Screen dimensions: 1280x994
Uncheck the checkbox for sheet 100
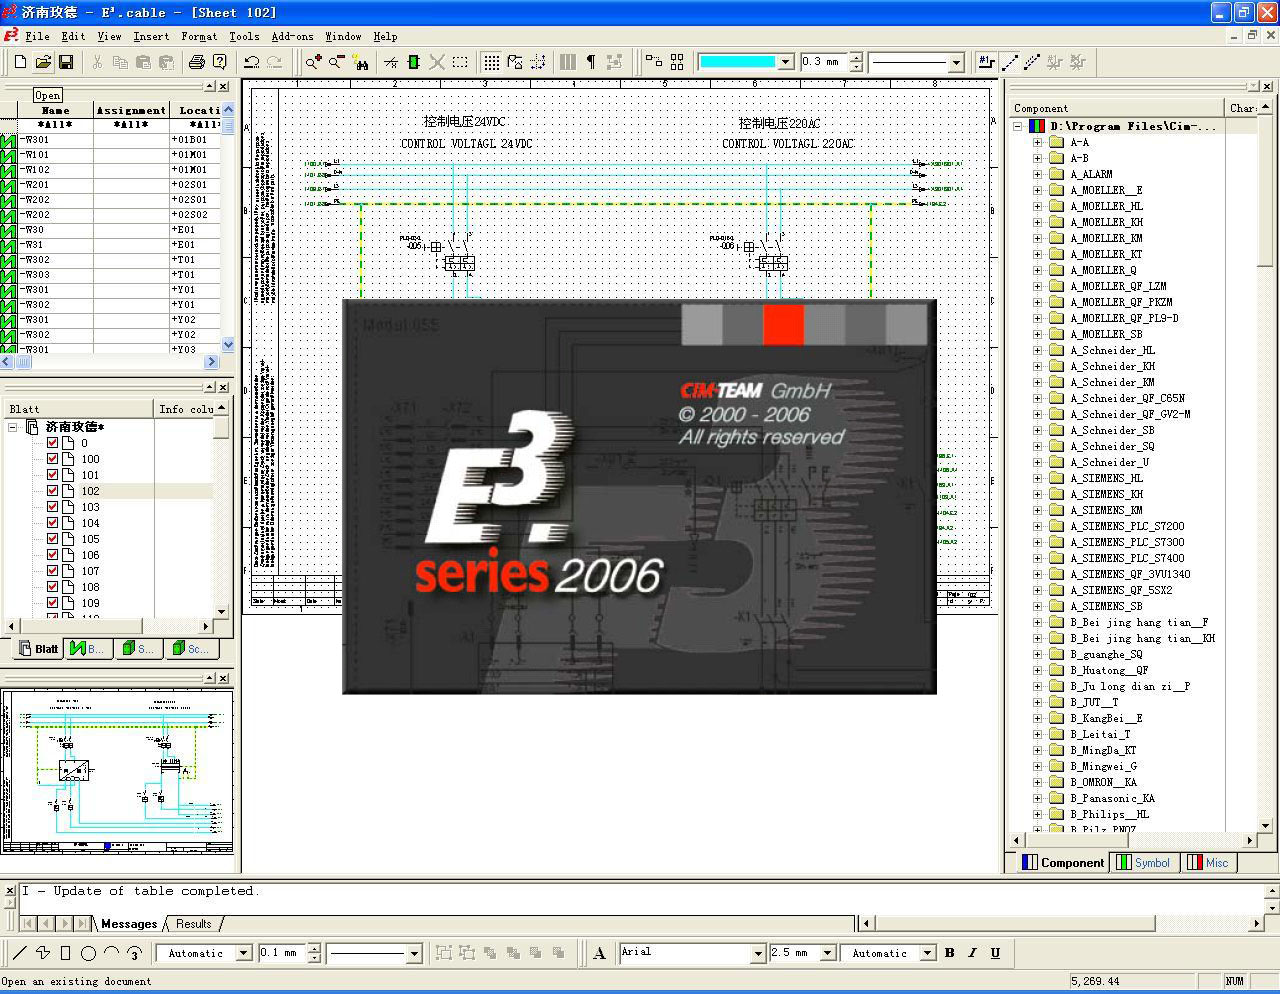52,459
